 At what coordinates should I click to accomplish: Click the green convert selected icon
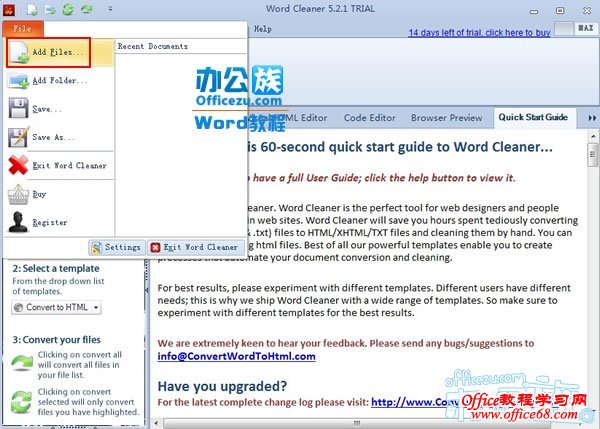click(21, 402)
